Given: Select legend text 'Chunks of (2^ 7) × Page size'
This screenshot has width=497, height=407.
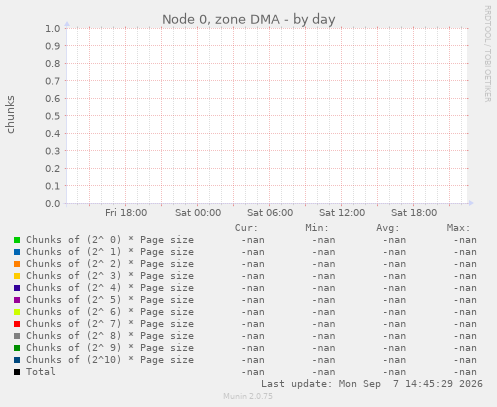Looking at the screenshot, I should 110,324.
